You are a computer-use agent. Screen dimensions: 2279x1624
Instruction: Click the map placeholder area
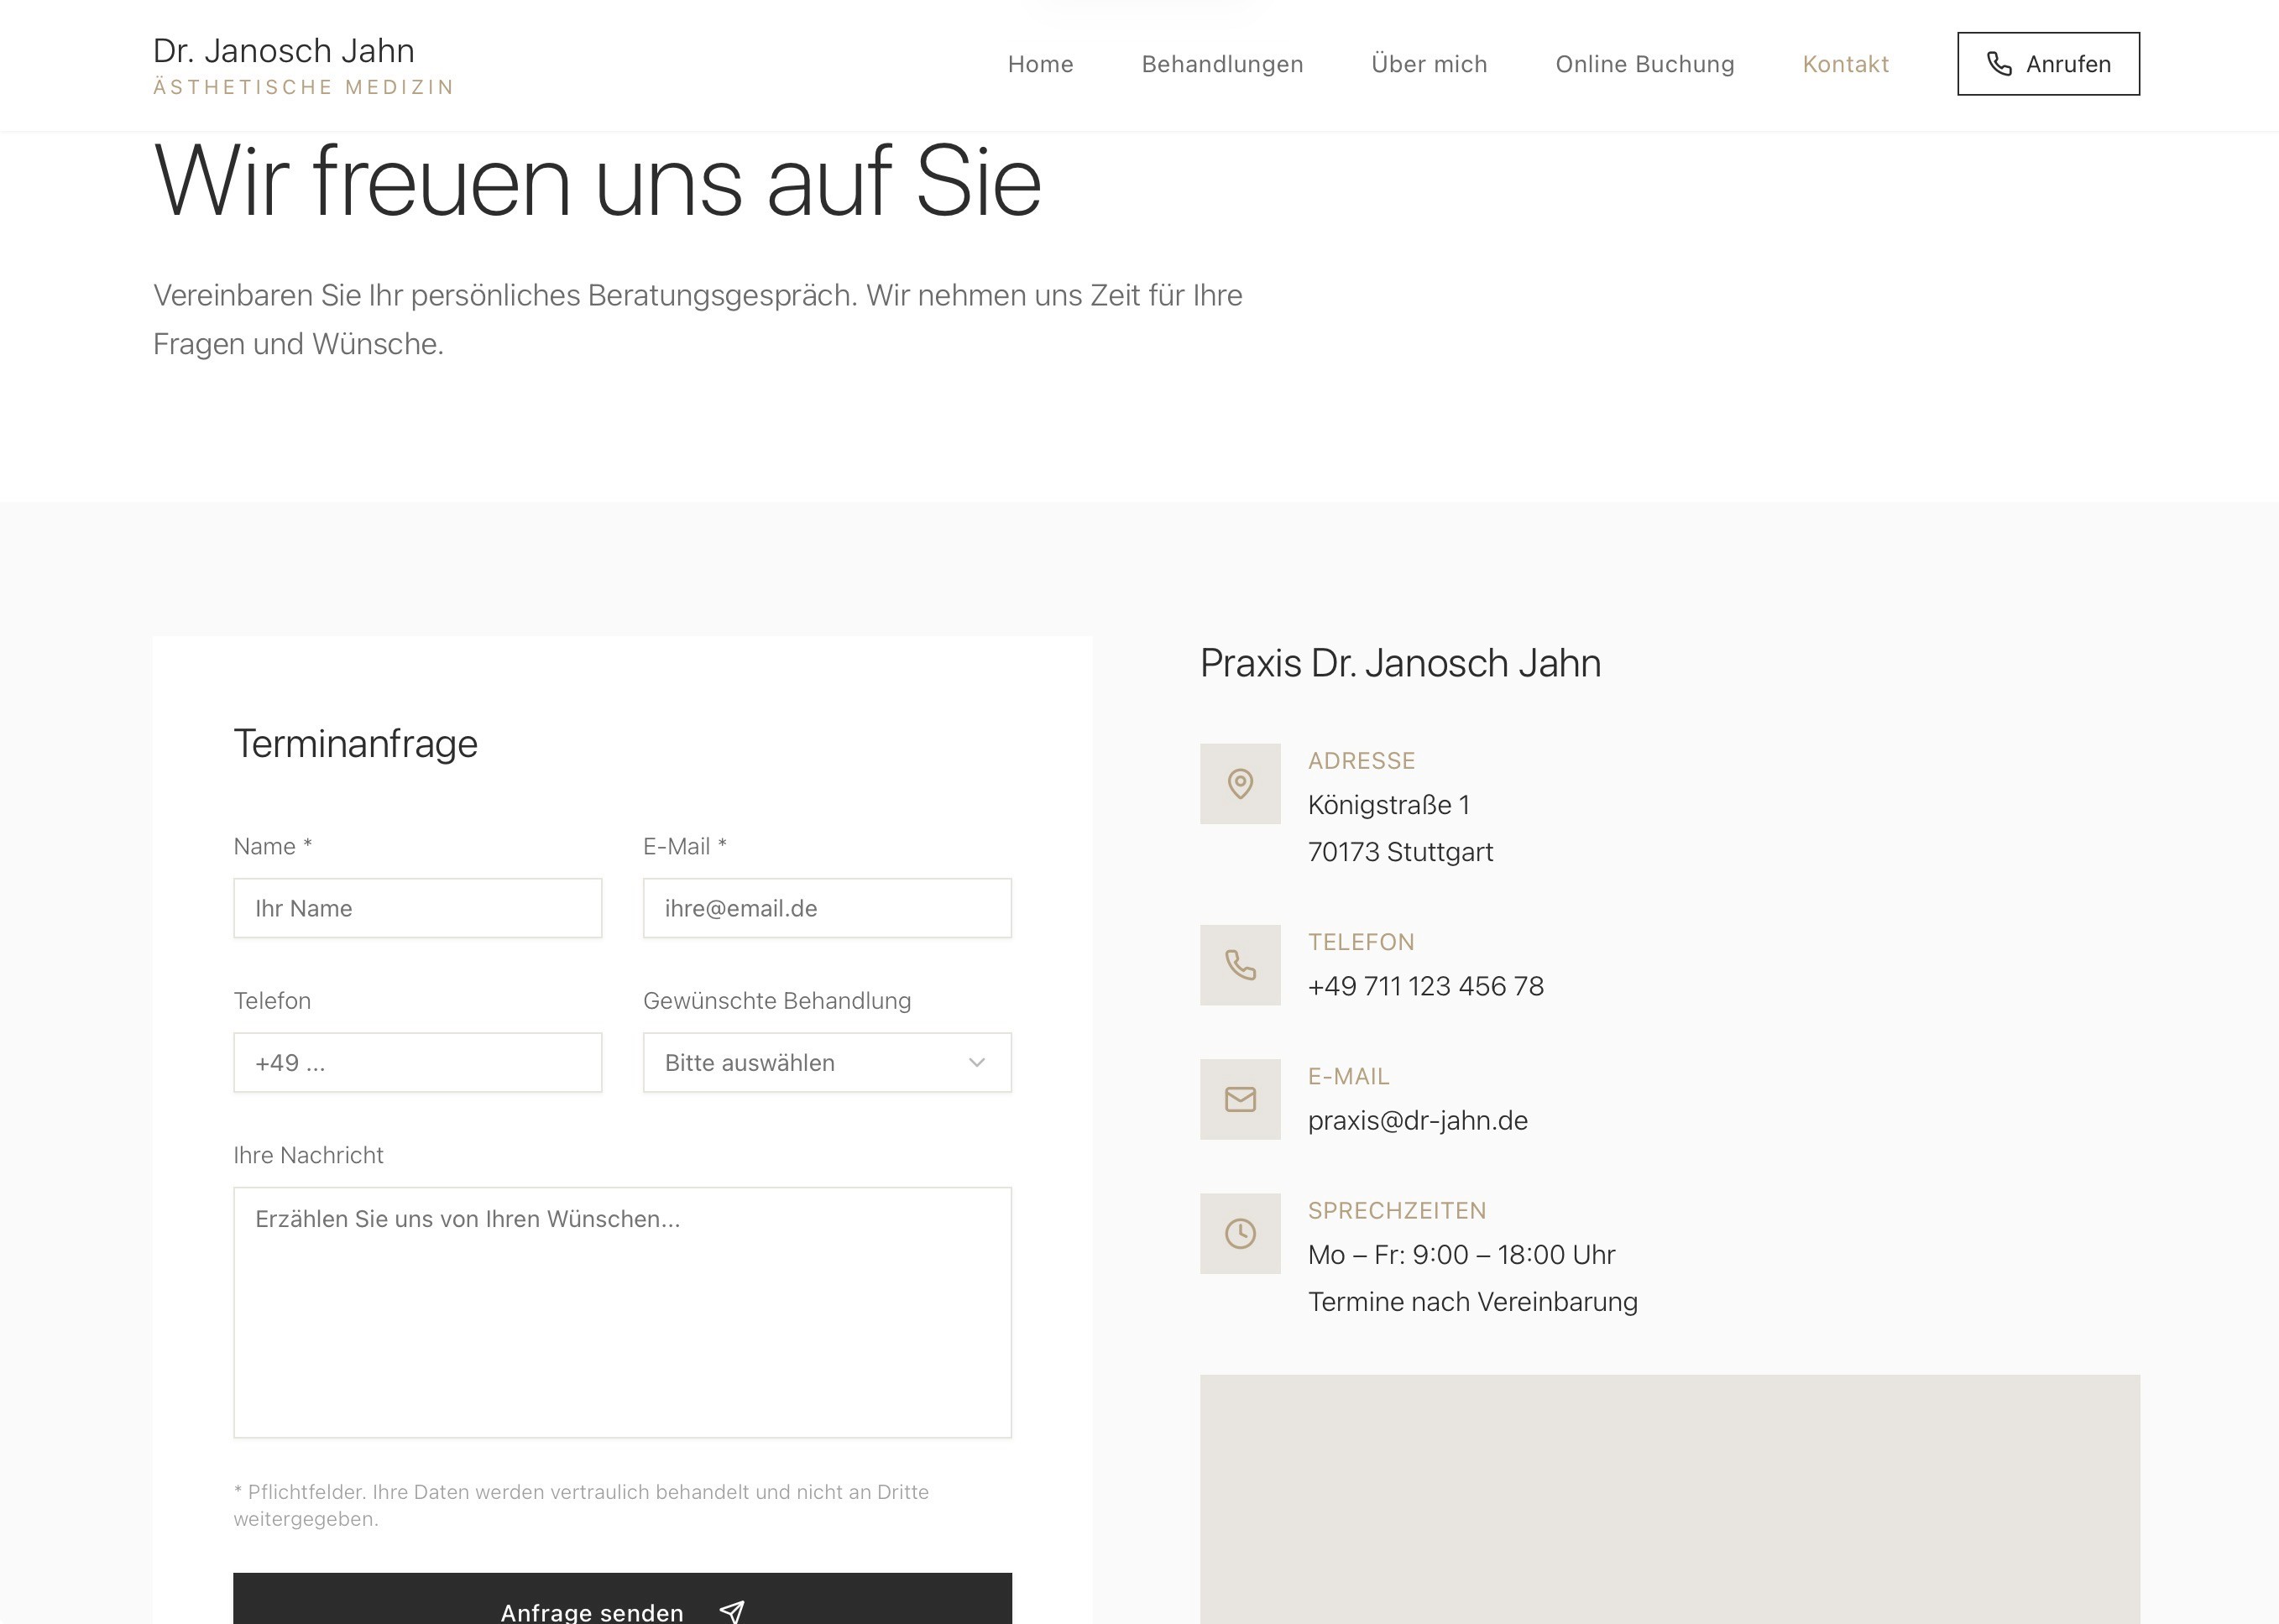pyautogui.click(x=1669, y=1498)
